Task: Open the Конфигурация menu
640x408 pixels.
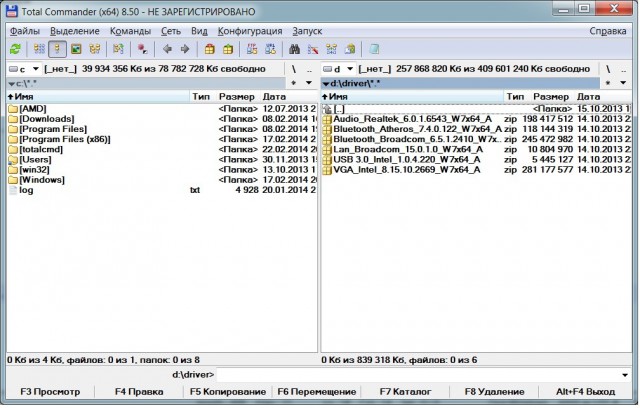Action: [x=250, y=31]
